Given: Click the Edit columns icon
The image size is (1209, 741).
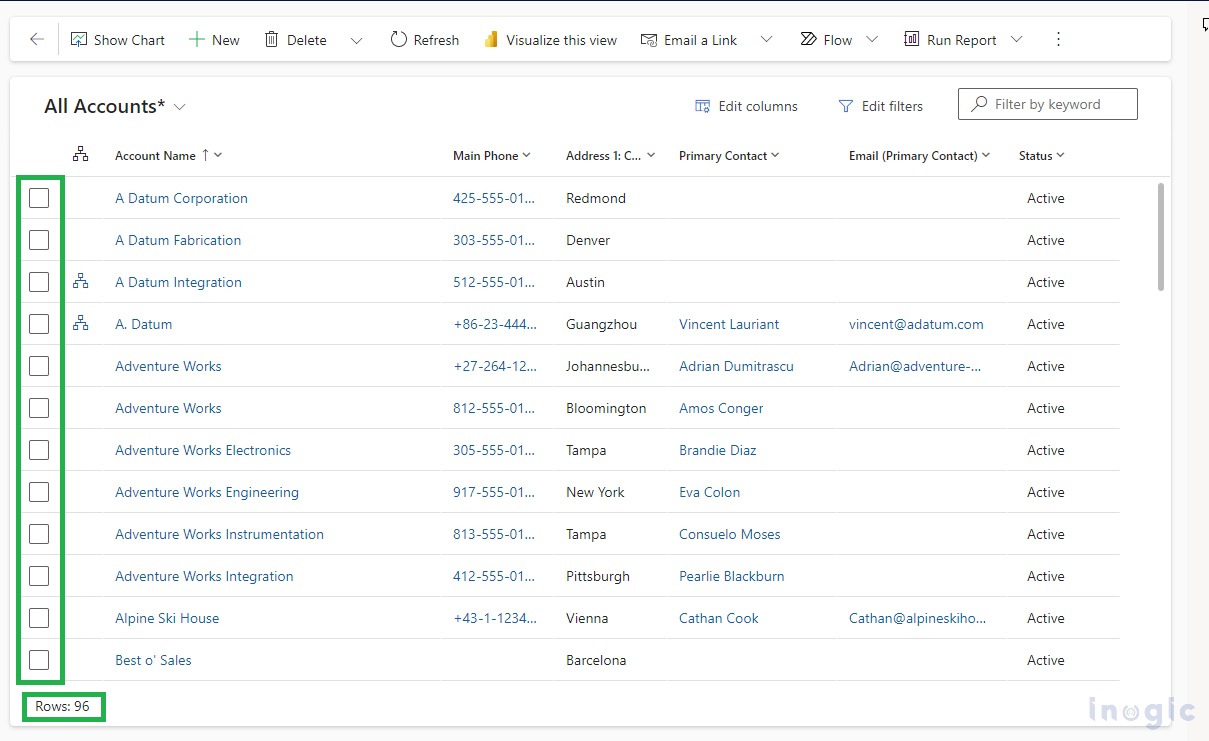Looking at the screenshot, I should [x=703, y=106].
